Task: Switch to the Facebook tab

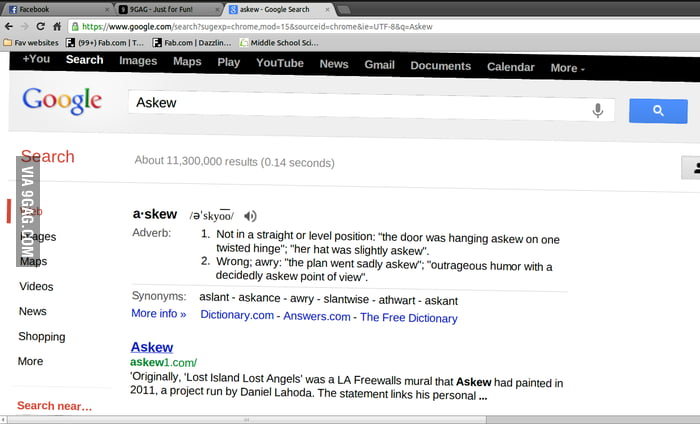Action: pos(57,9)
